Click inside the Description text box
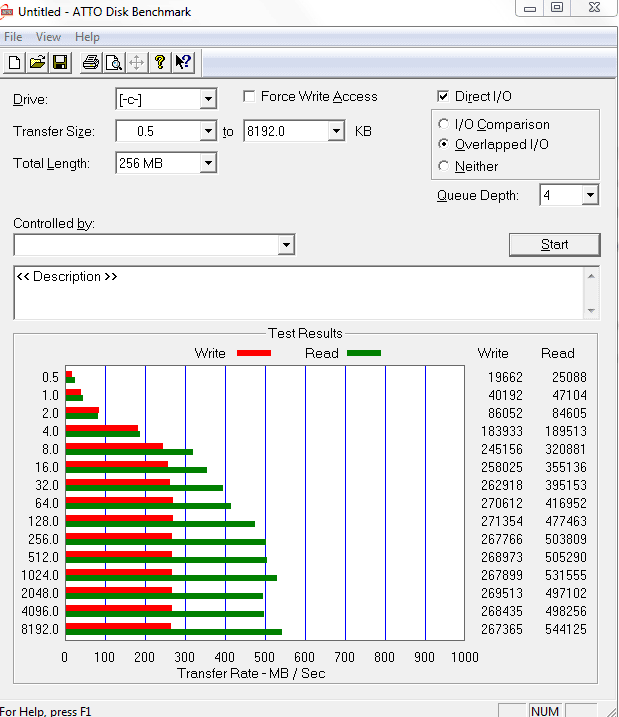Image resolution: width=619 pixels, height=717 pixels. (x=299, y=293)
